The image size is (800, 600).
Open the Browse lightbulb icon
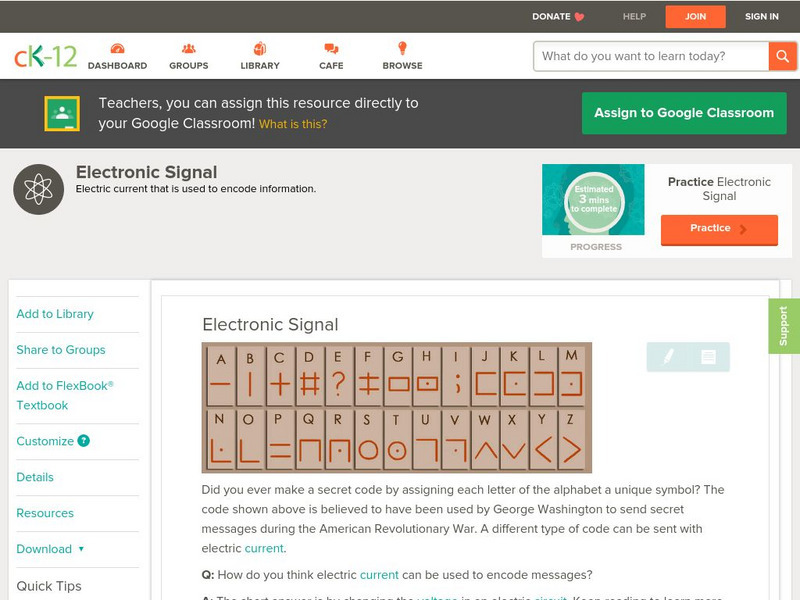point(402,49)
